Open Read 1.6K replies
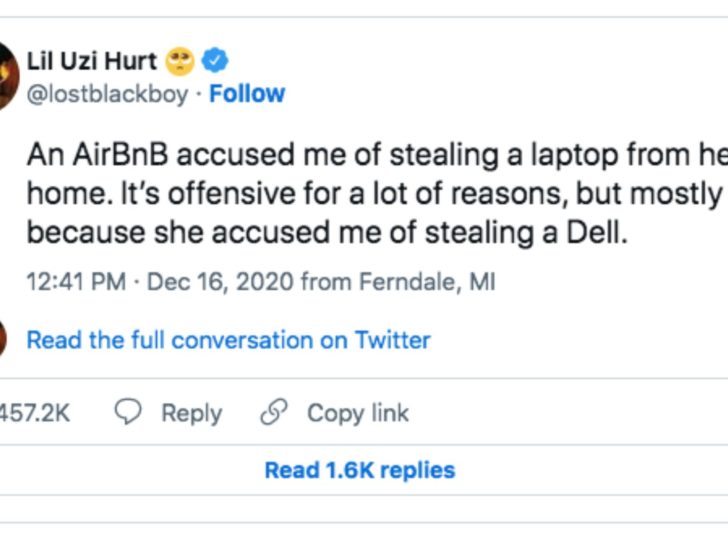 coord(359,470)
